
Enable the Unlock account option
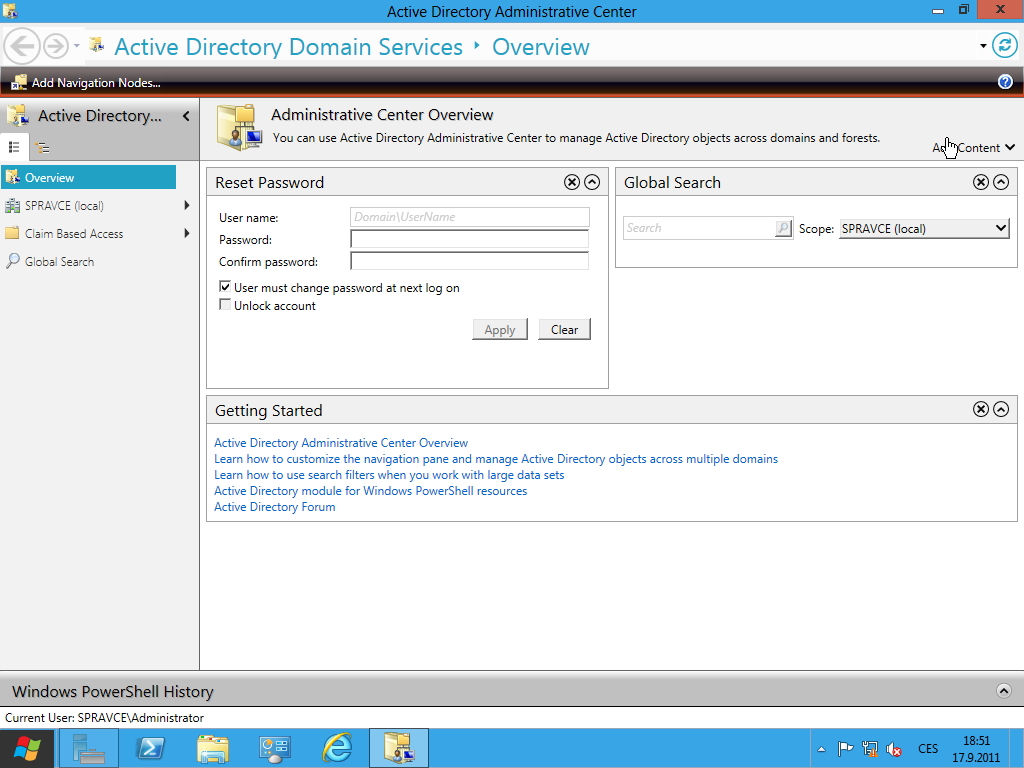[x=225, y=305]
